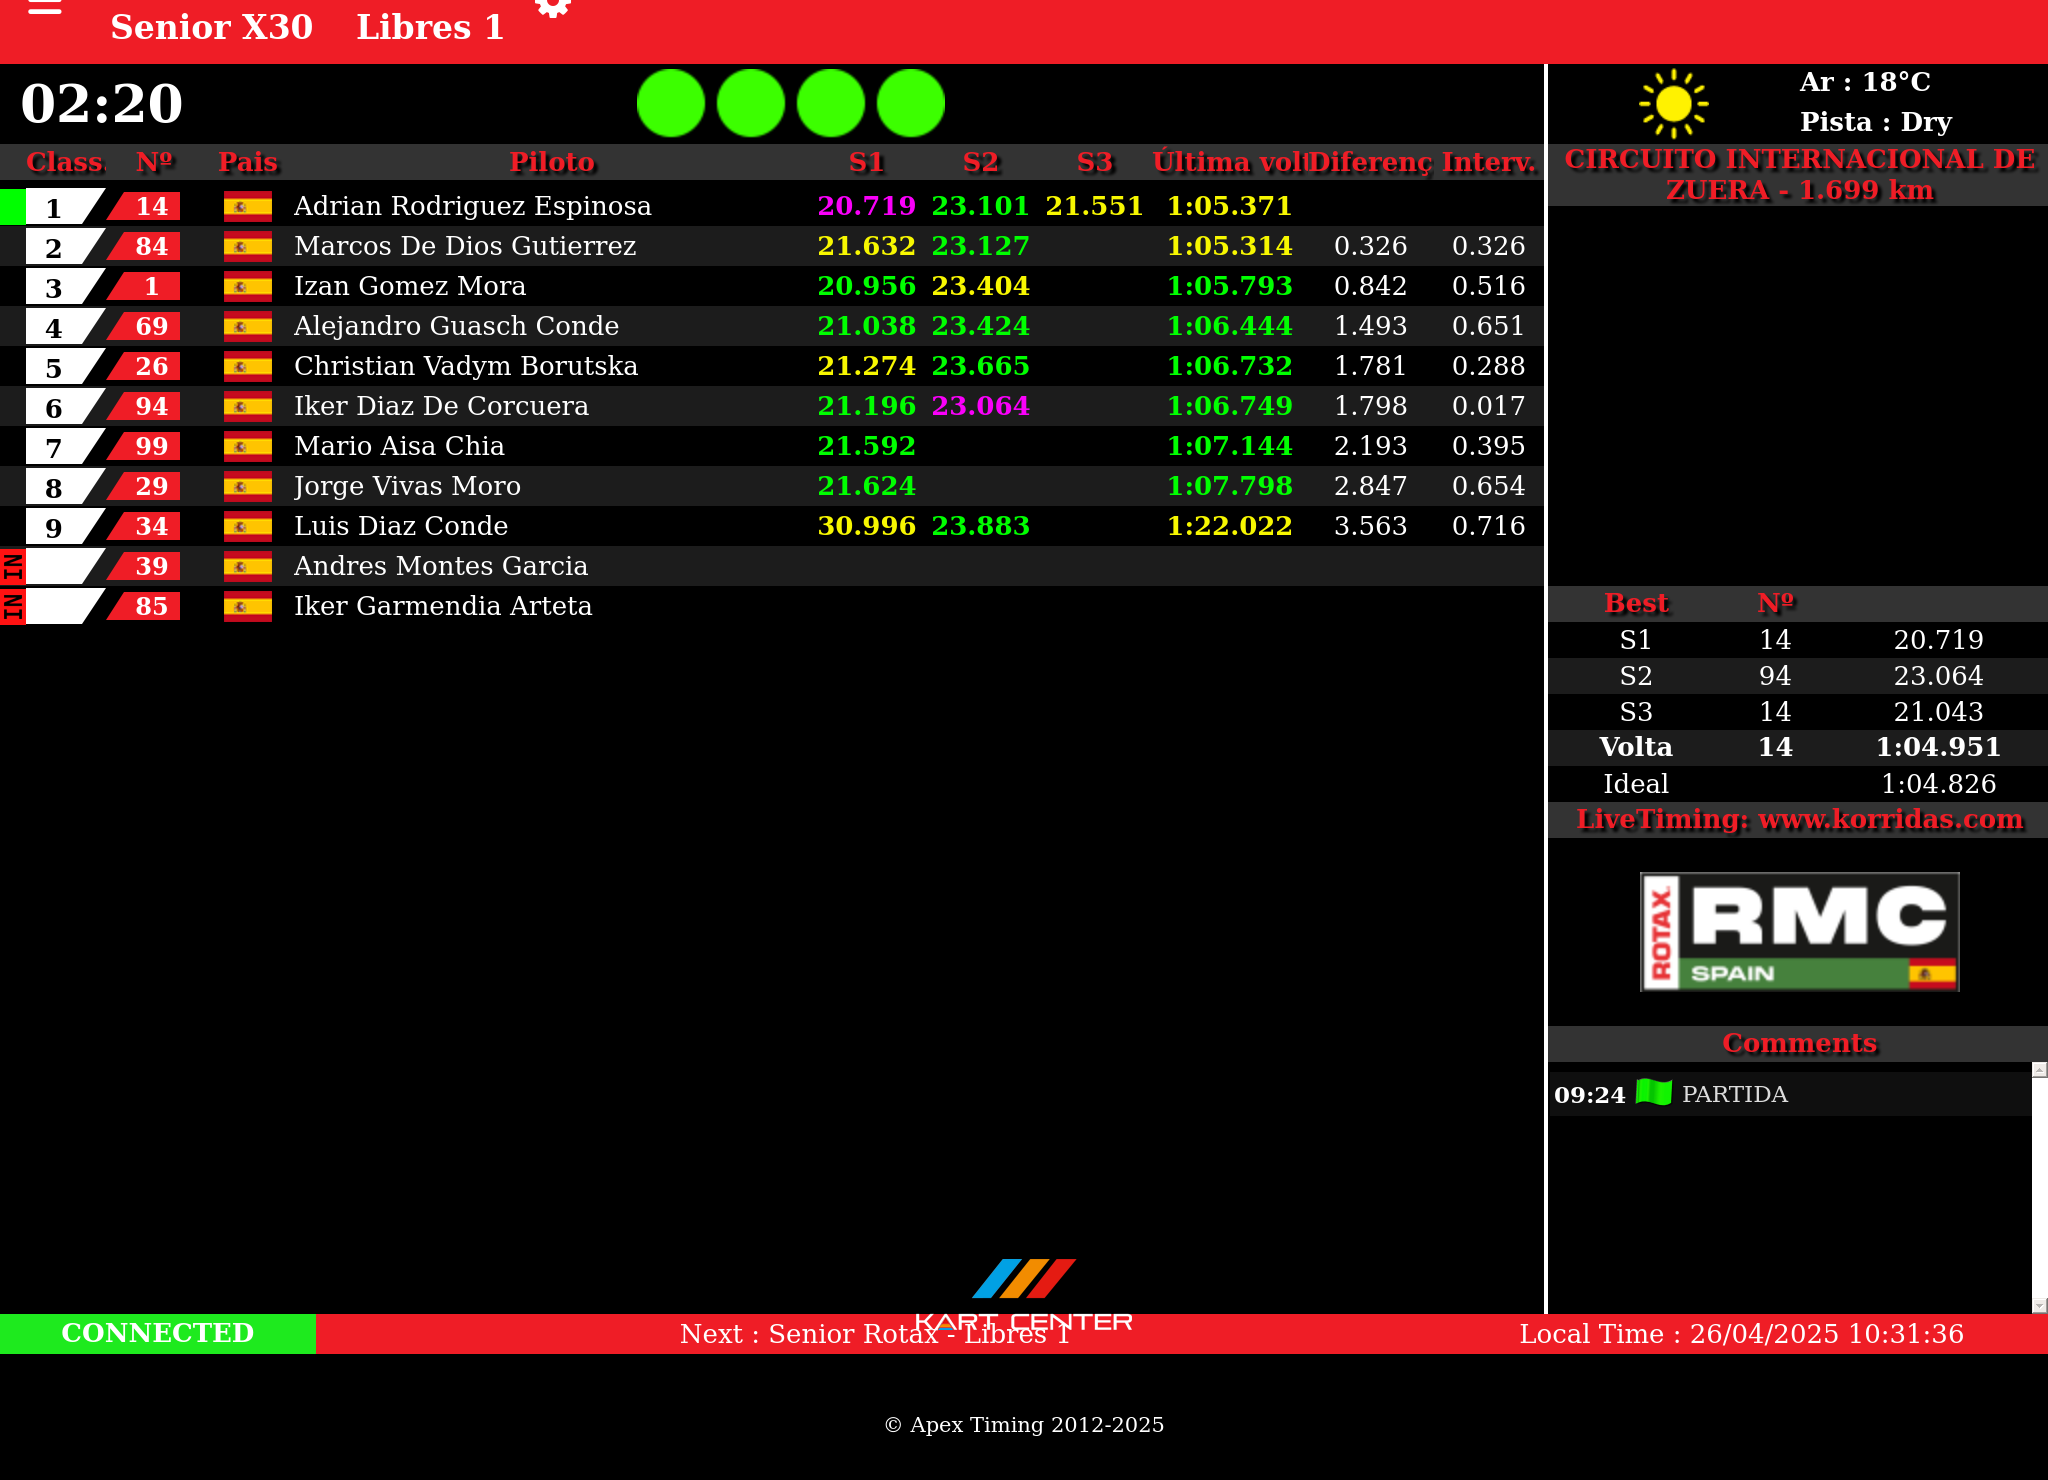Open the settings gear icon
2048x1480 pixels.
point(553,8)
